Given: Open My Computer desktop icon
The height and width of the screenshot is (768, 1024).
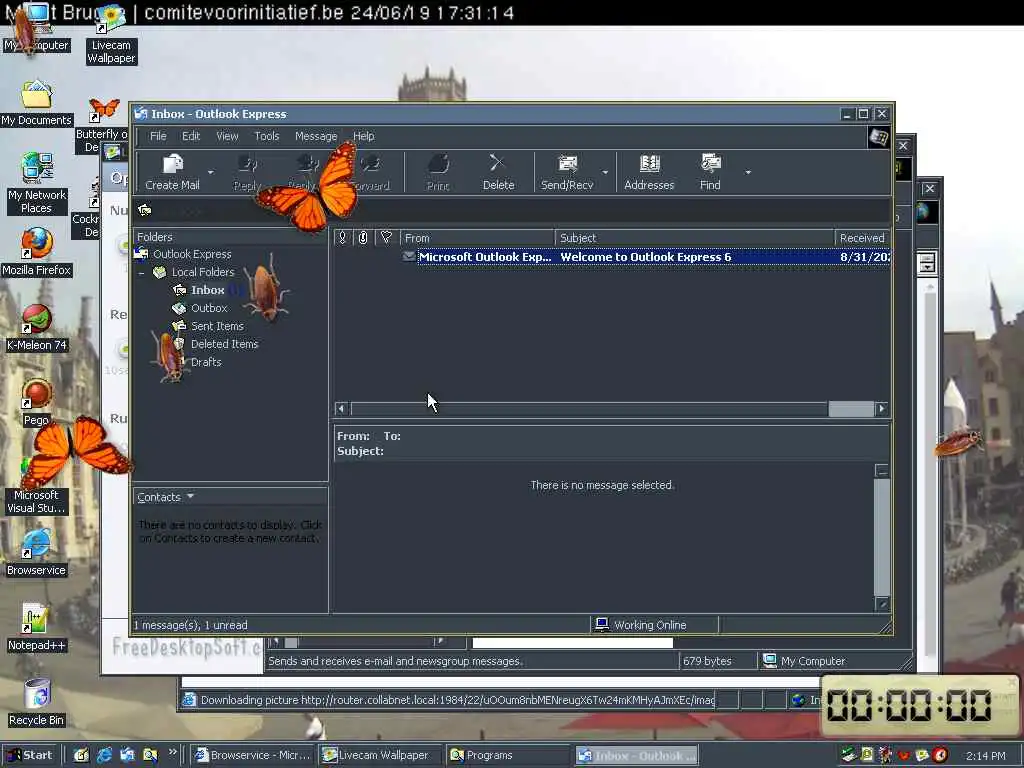Looking at the screenshot, I should click(36, 29).
